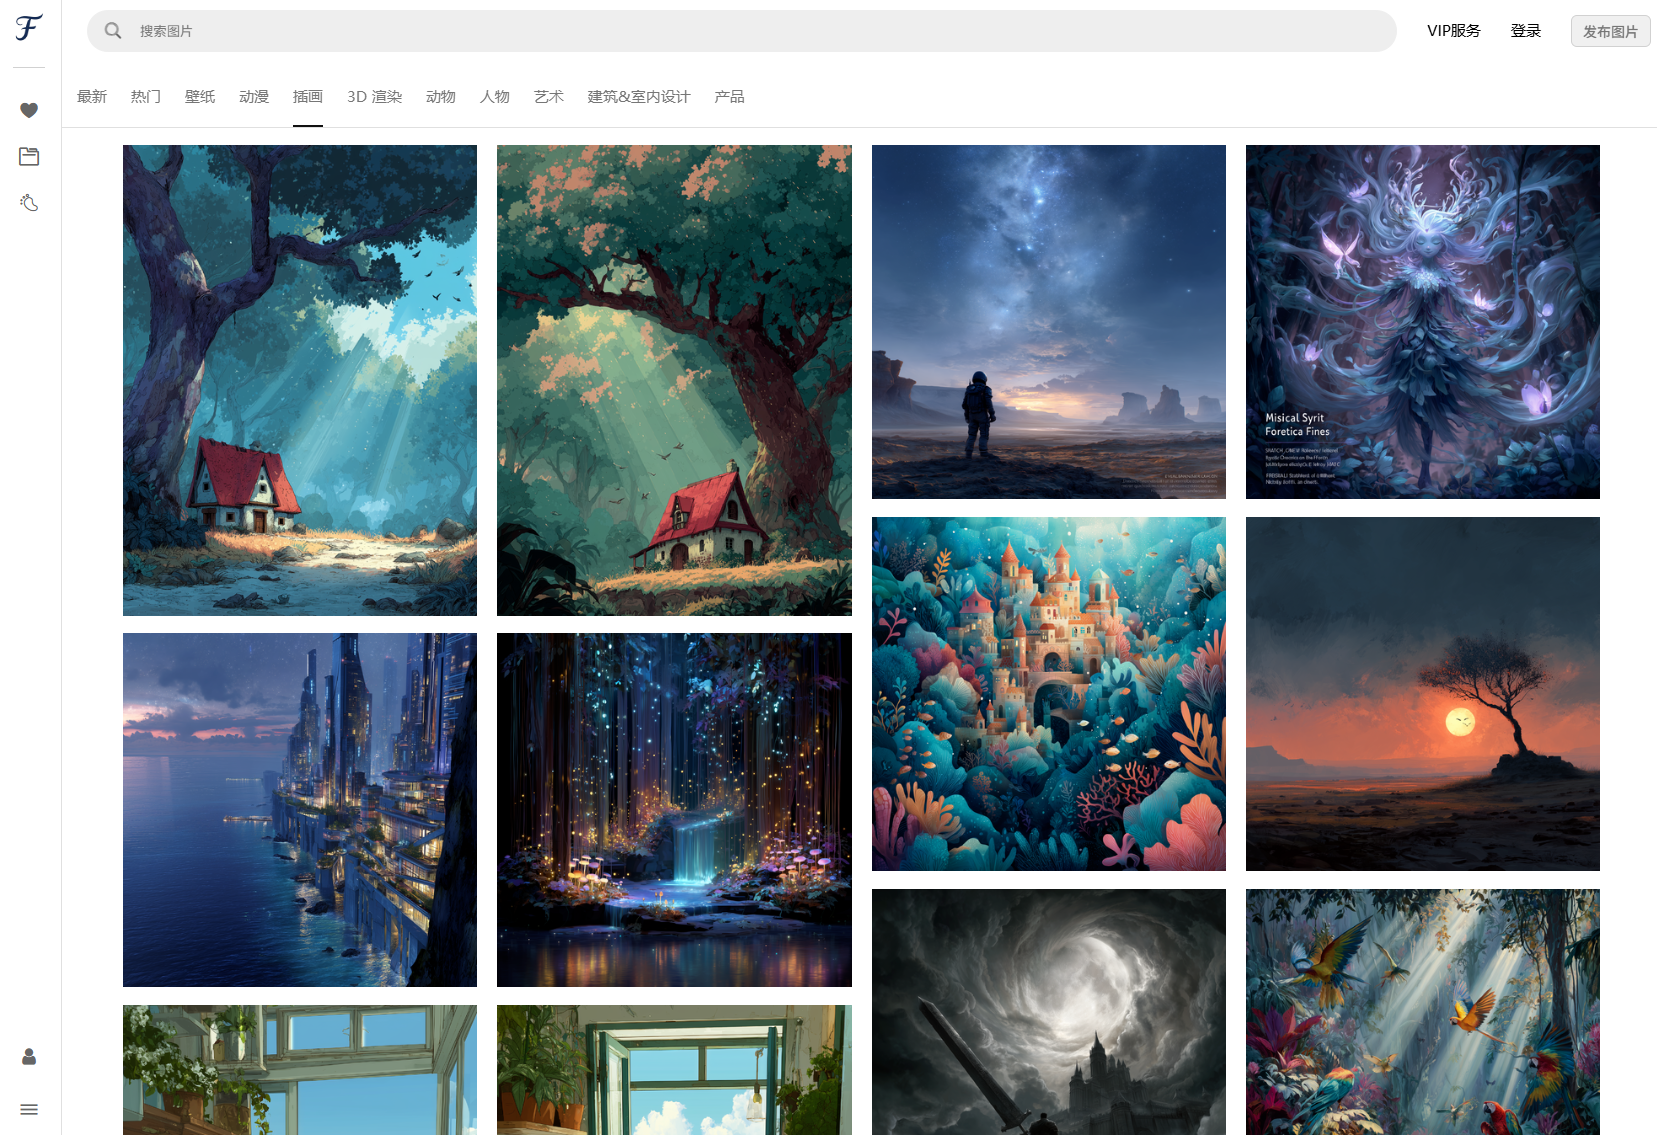Viewport: 1657px width, 1135px height.
Task: Open the 登录 login link
Action: tap(1525, 31)
